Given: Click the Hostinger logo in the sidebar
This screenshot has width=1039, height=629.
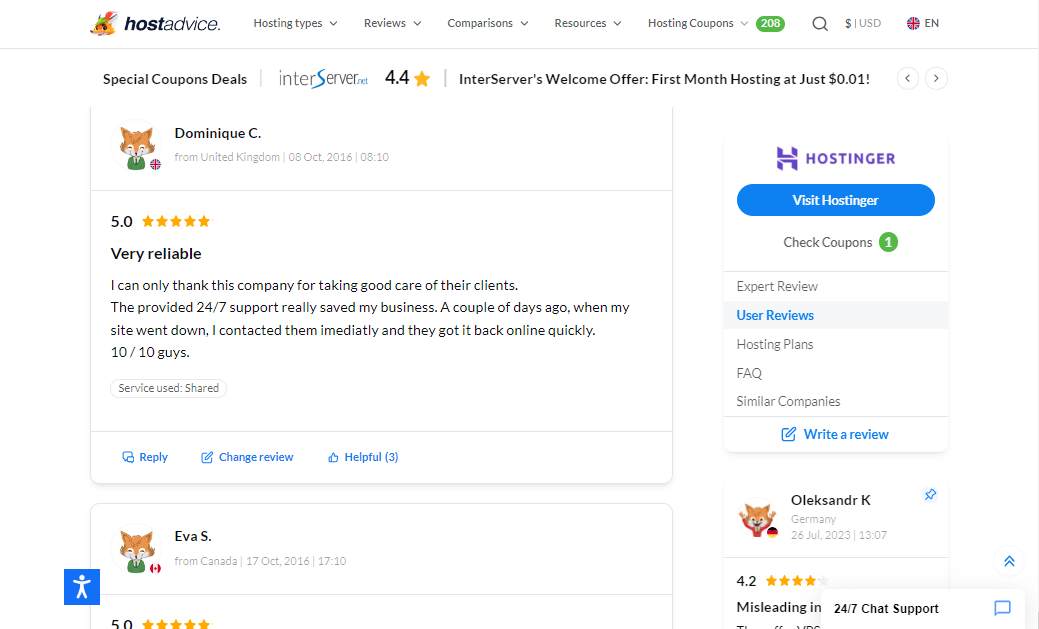Looking at the screenshot, I should pos(835,158).
